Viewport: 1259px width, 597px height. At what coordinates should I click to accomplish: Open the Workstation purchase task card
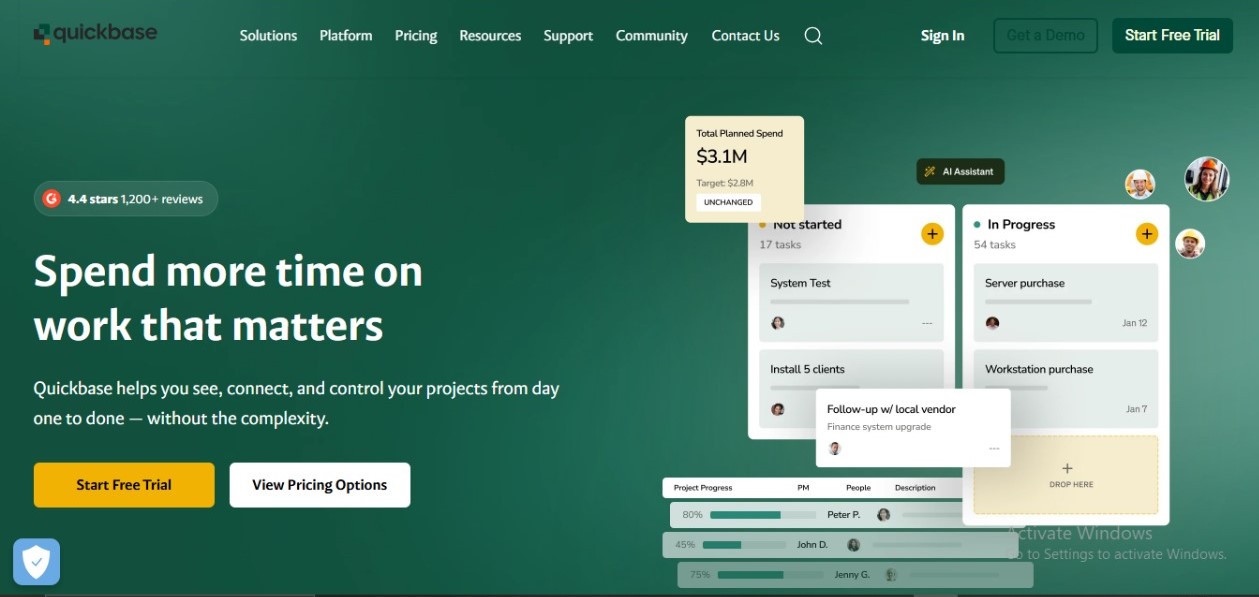pyautogui.click(x=1066, y=388)
